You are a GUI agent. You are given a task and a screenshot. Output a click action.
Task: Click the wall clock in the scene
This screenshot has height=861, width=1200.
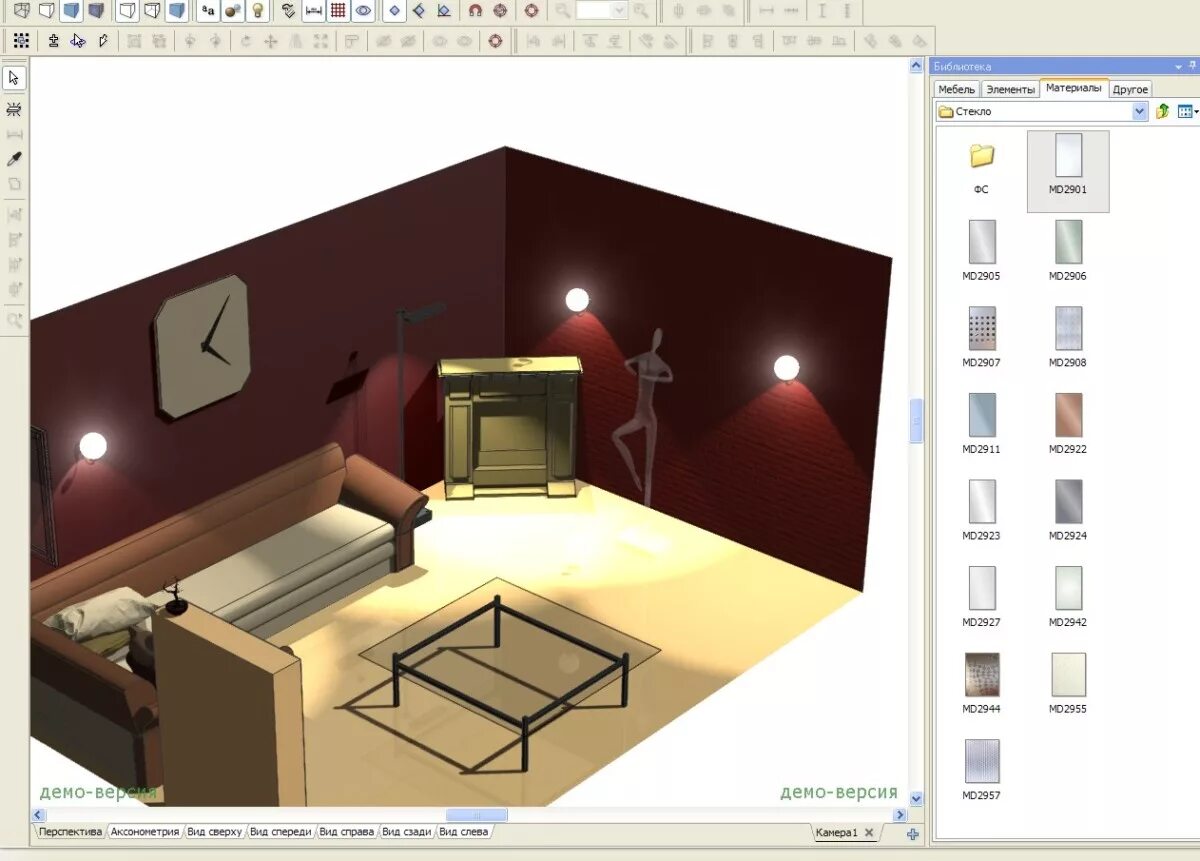tap(201, 346)
